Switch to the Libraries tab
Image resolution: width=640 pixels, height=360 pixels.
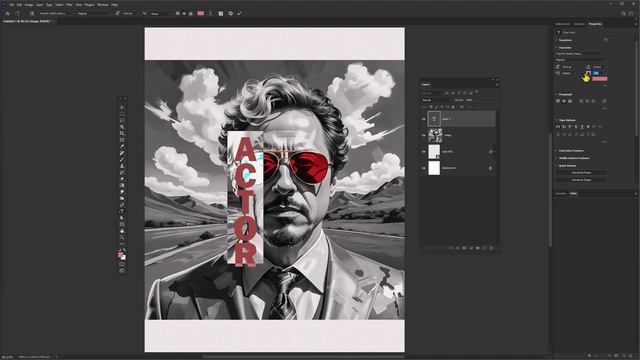coord(579,24)
